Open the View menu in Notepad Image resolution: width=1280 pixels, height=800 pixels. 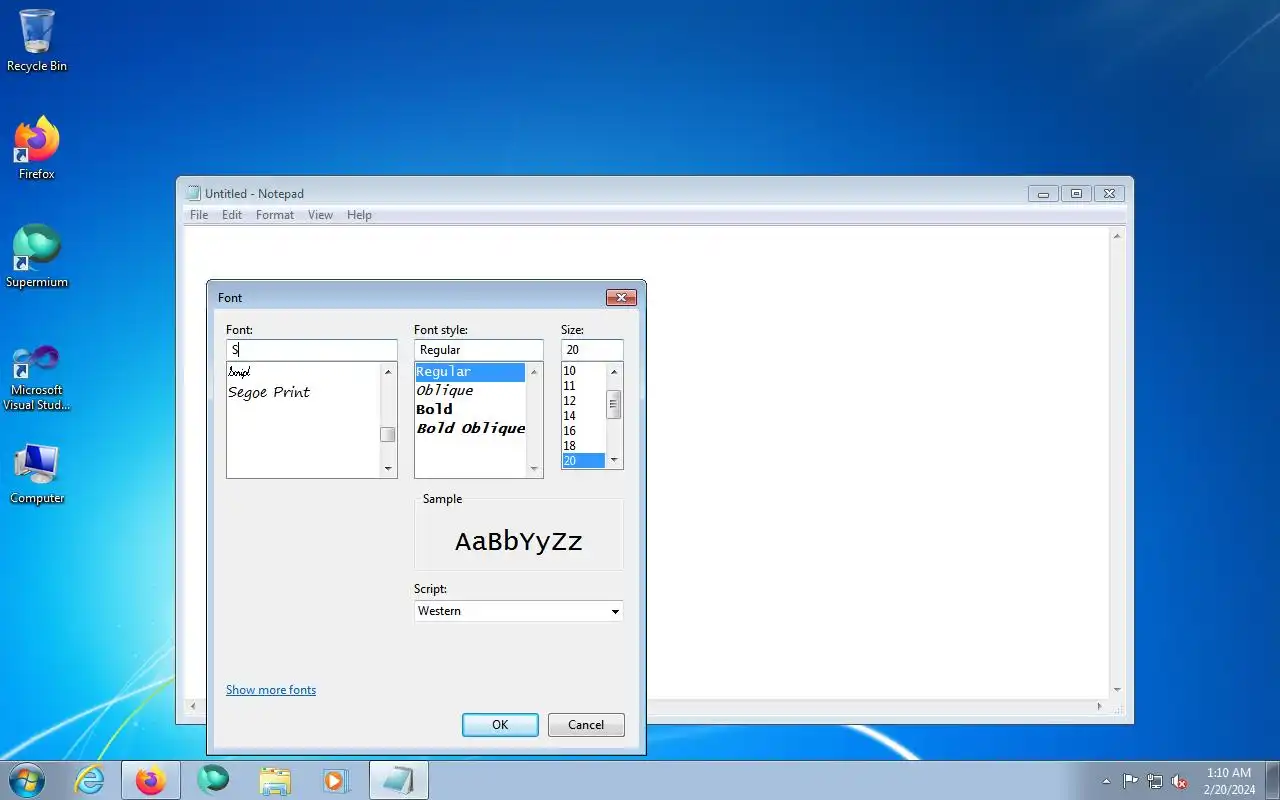click(320, 215)
